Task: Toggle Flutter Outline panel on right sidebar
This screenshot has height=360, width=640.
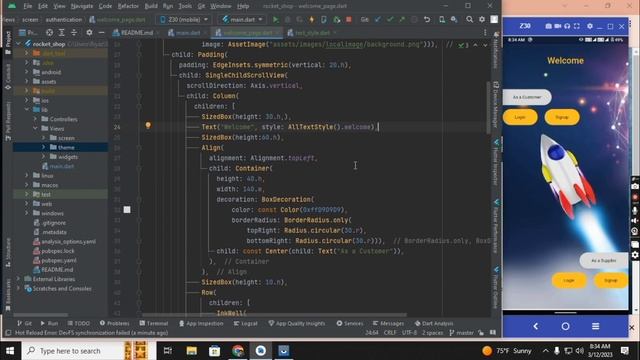Action: coord(496,288)
